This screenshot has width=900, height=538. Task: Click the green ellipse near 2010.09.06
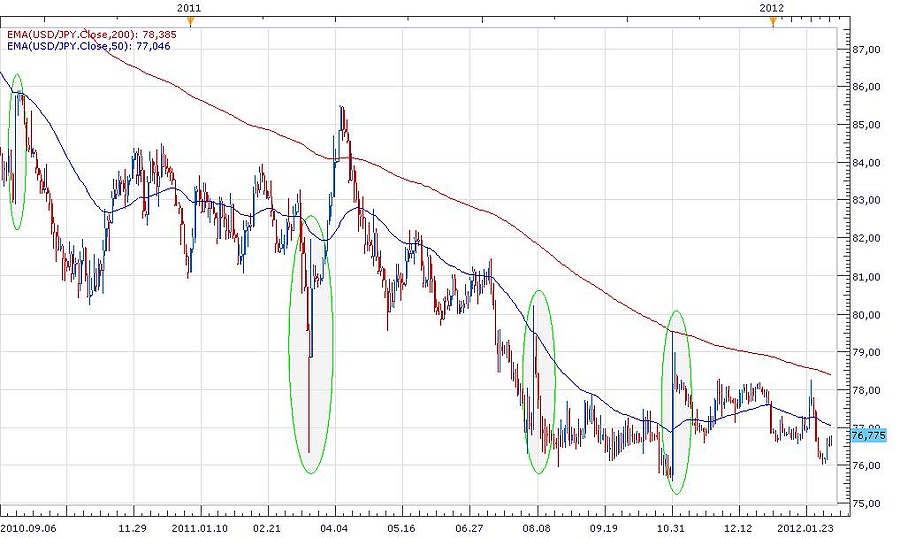pos(17,152)
